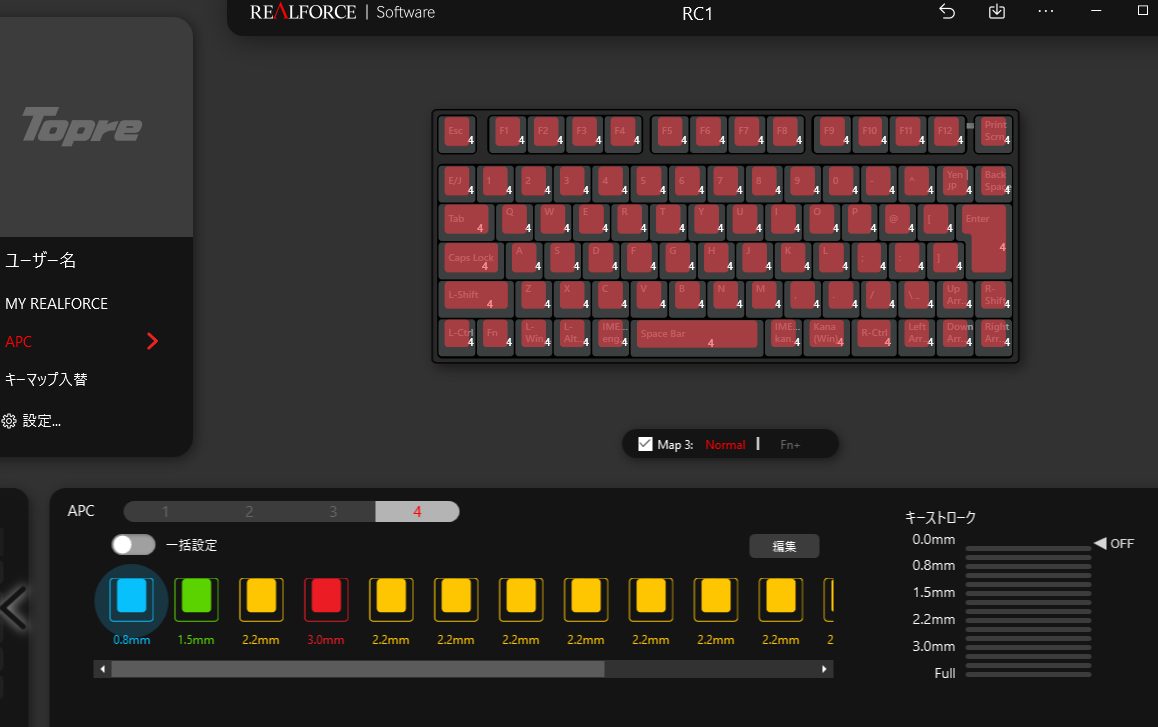The width and height of the screenshot is (1158, 727).
Task: Open the キーマップ入替 page
Action: (46, 379)
